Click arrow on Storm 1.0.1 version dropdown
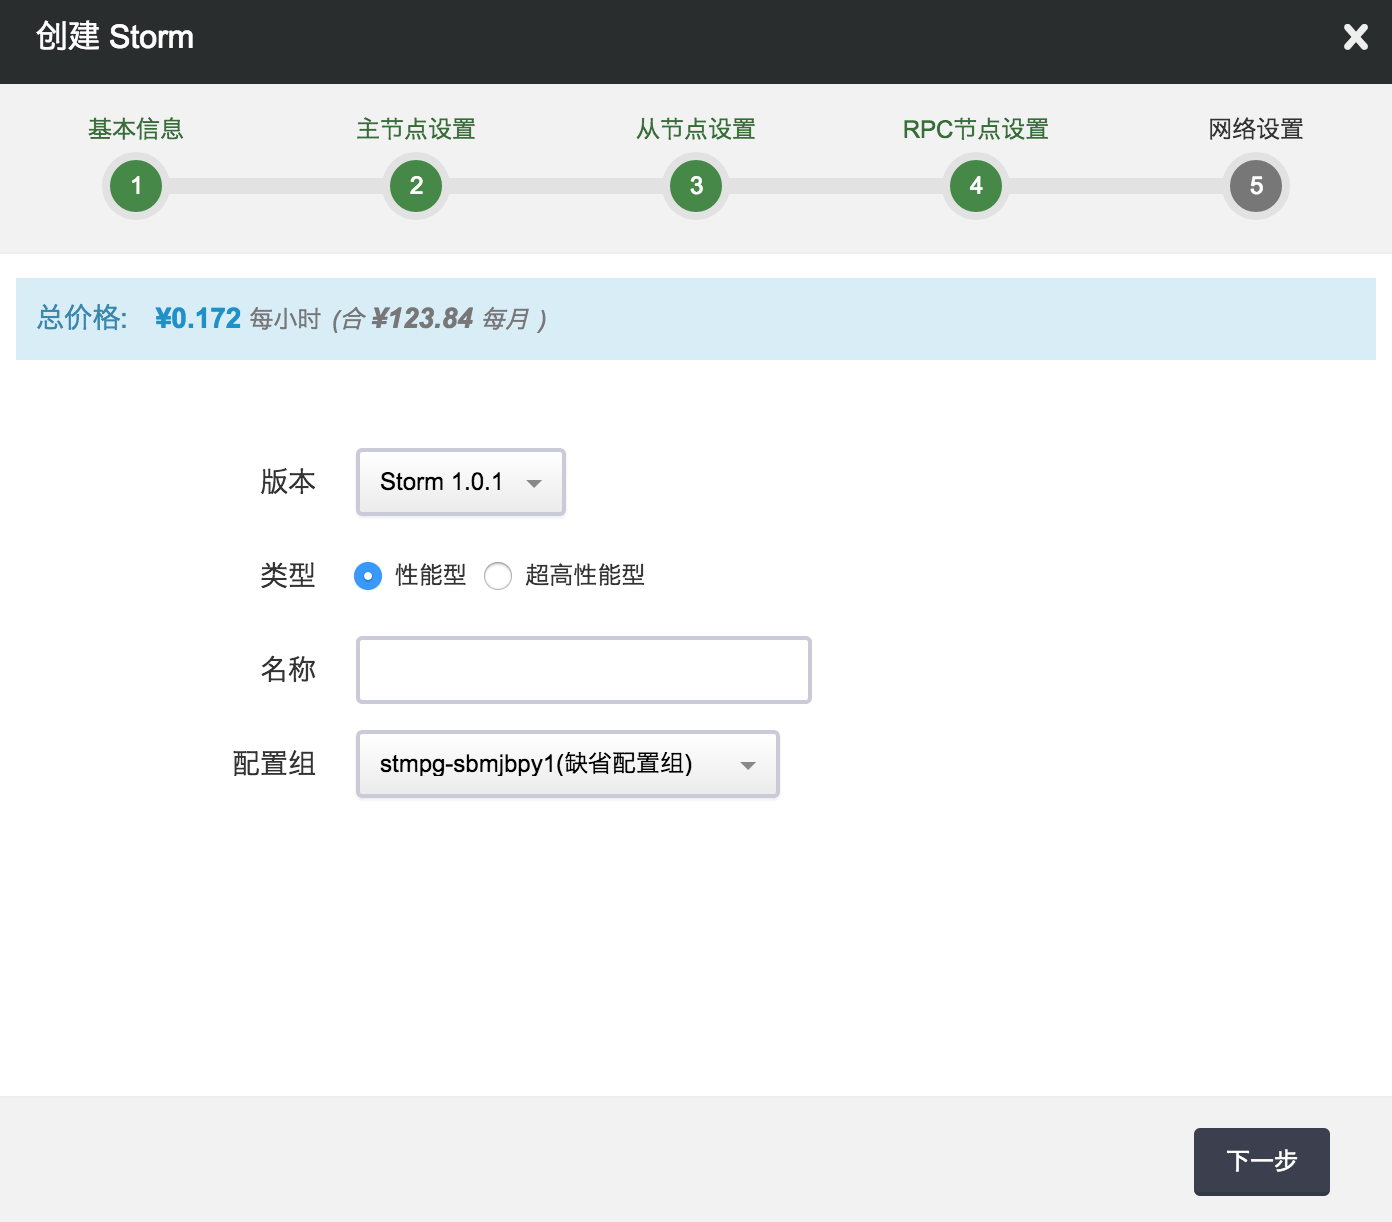Screen dimensions: 1392x1222 534,483
